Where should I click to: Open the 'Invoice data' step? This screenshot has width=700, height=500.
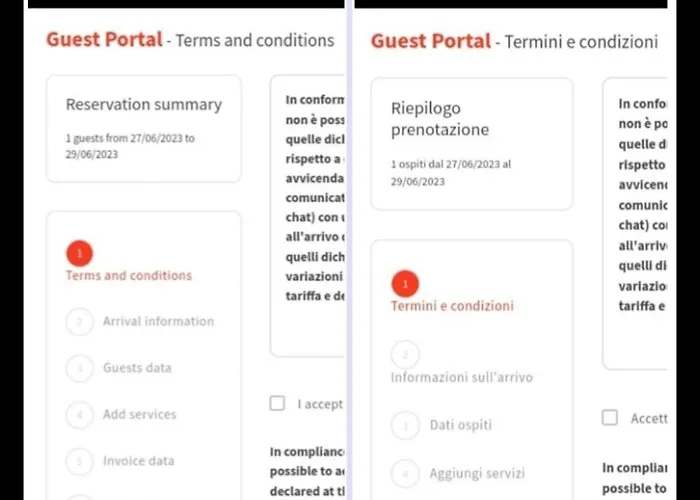138,461
